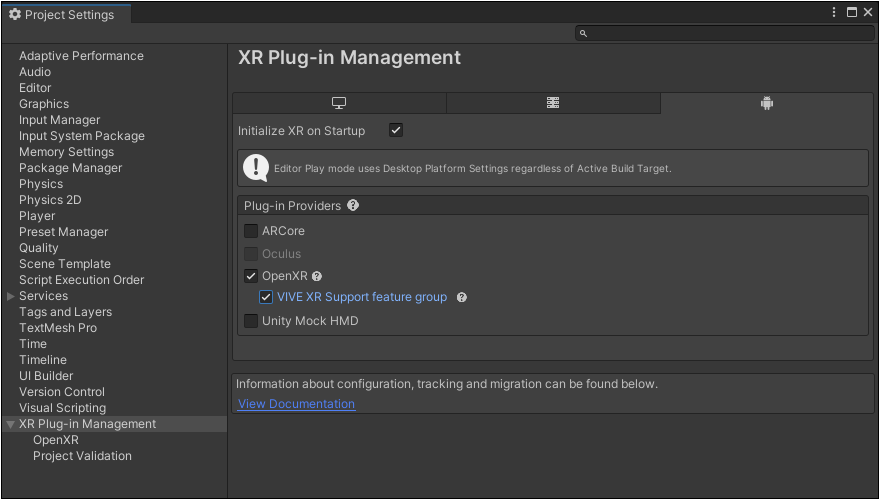Image resolution: width=880 pixels, height=500 pixels.
Task: Switch to the Desktop (monitor) platform tab
Action: coord(339,103)
